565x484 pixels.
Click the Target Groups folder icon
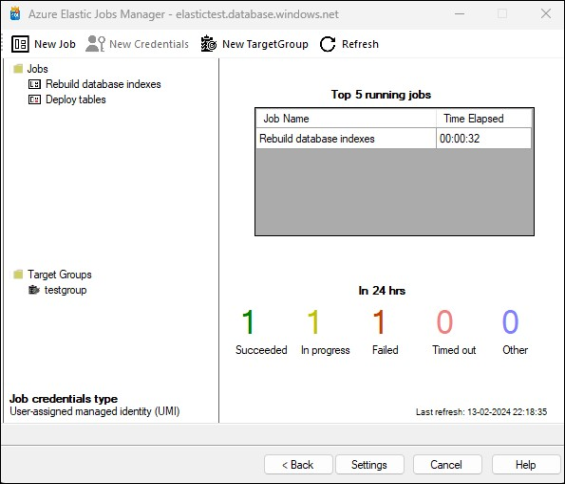click(x=18, y=275)
